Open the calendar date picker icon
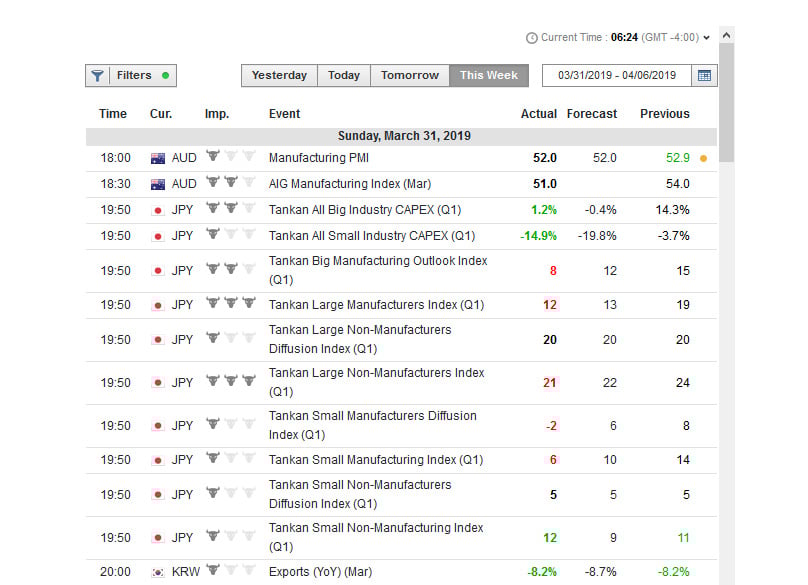Viewport: 808px width, 585px height. [x=704, y=76]
